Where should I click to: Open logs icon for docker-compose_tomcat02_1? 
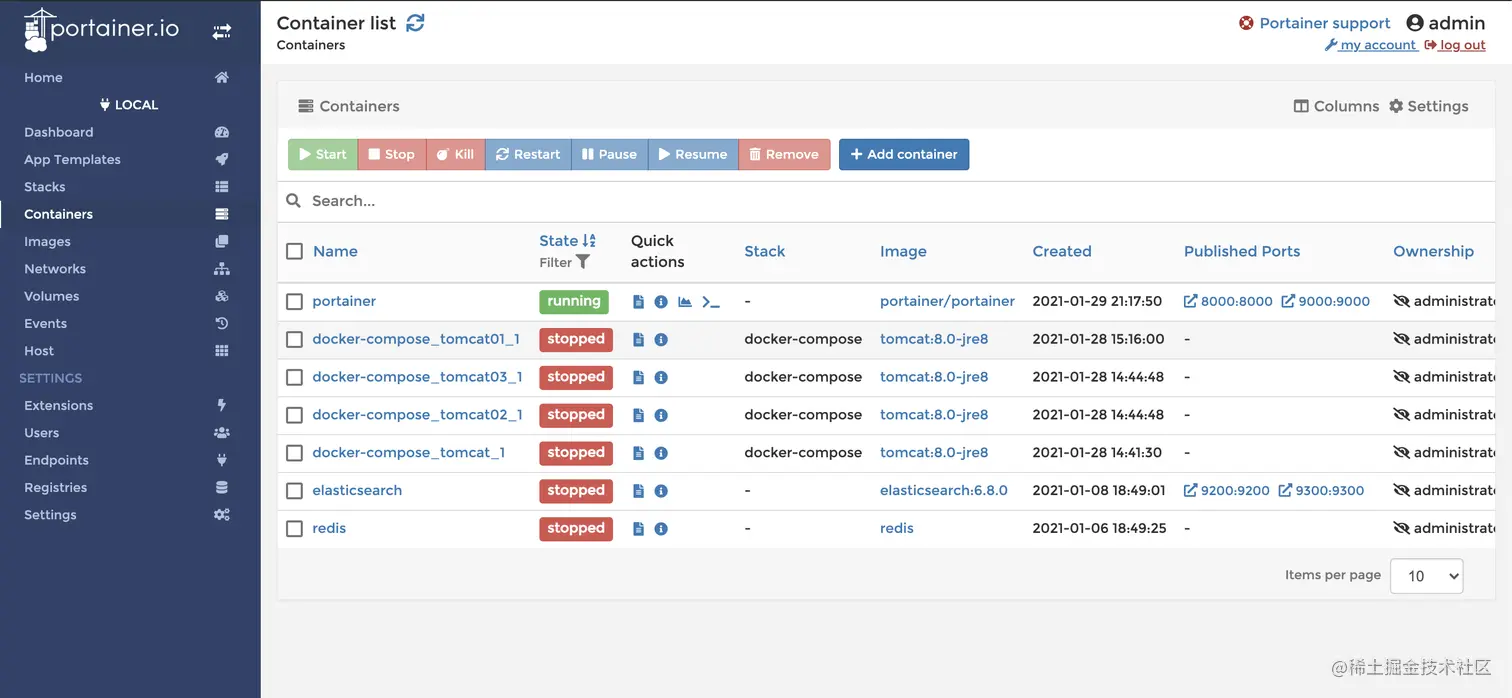639,415
